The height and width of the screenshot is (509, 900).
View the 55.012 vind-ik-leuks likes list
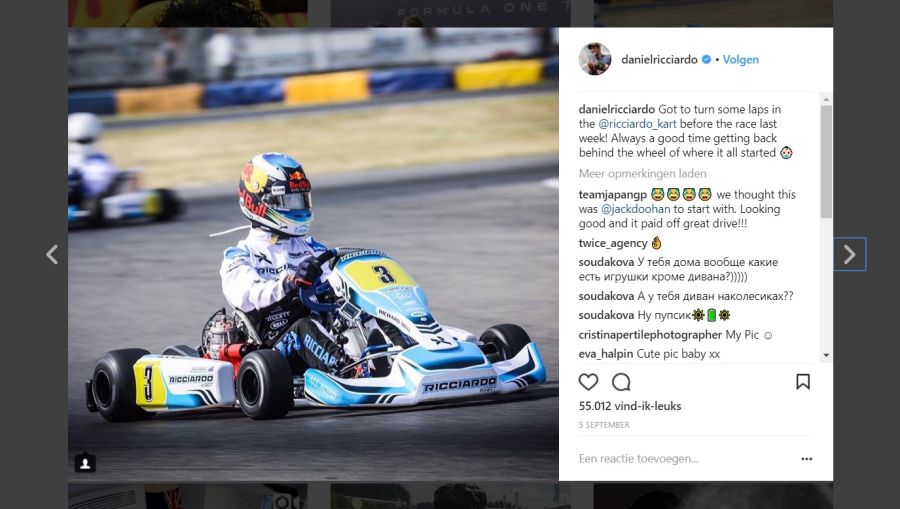point(630,406)
